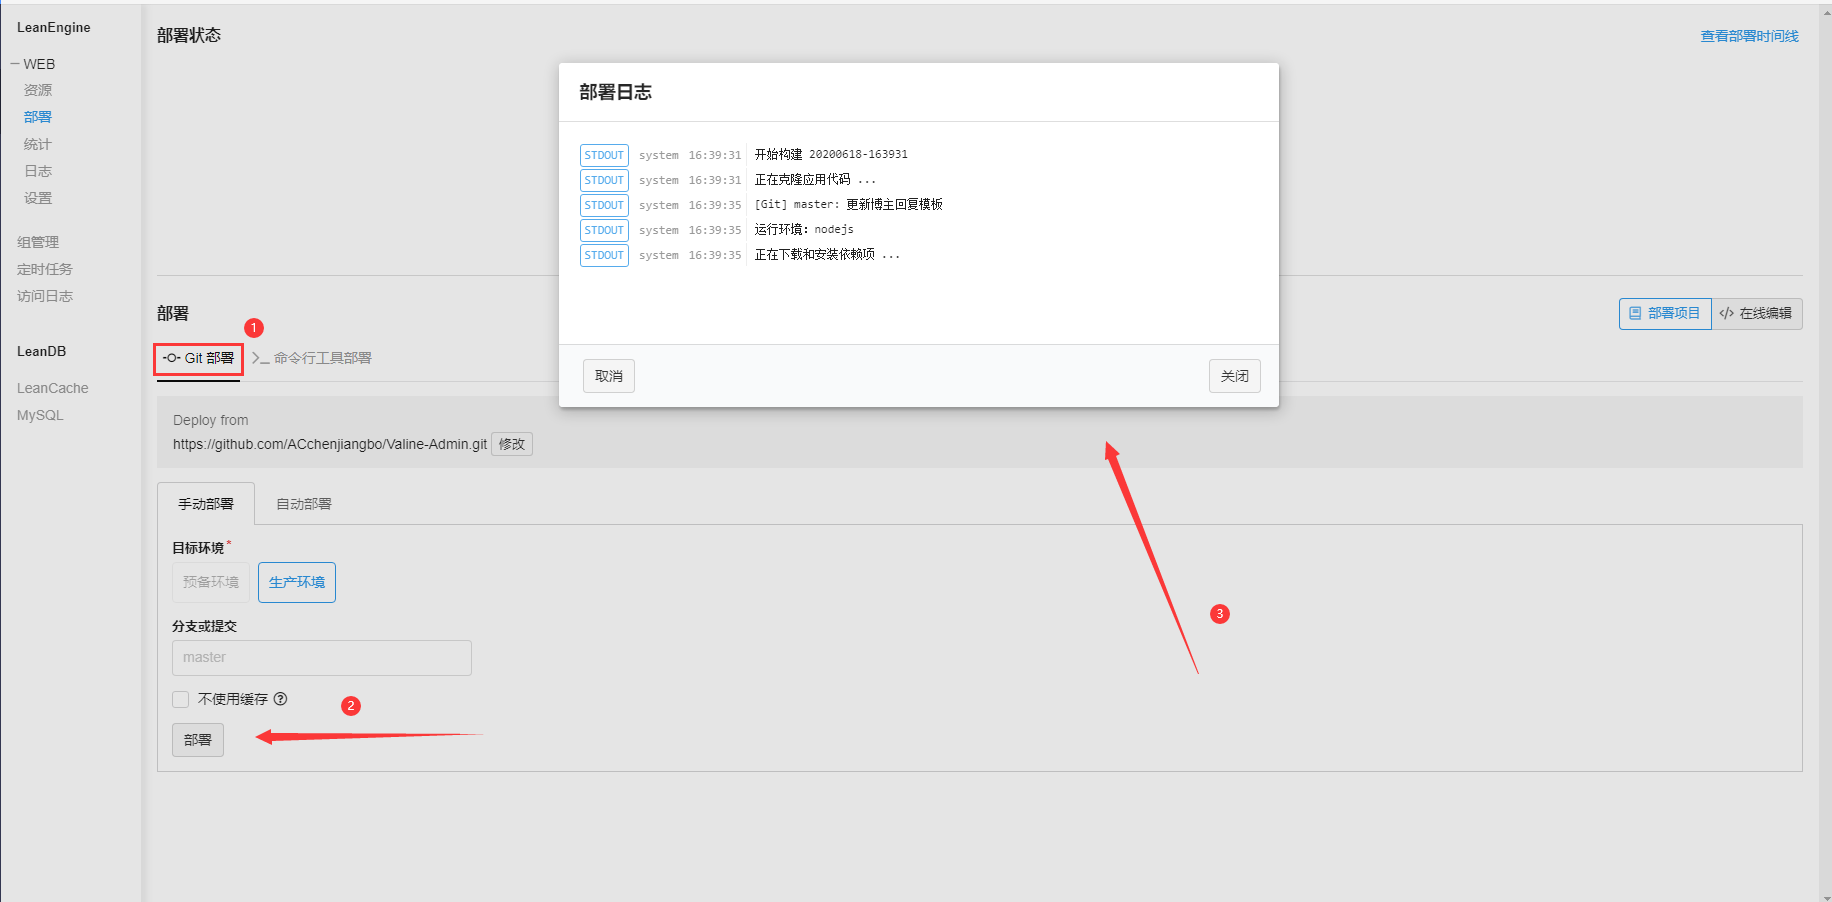
Task: Click the 在线编辑 code icon
Action: pos(1726,313)
